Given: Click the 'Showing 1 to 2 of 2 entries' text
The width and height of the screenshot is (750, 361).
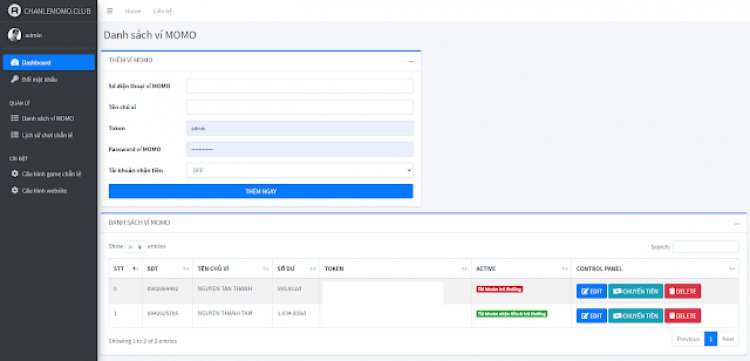Looking at the screenshot, I should tap(143, 341).
